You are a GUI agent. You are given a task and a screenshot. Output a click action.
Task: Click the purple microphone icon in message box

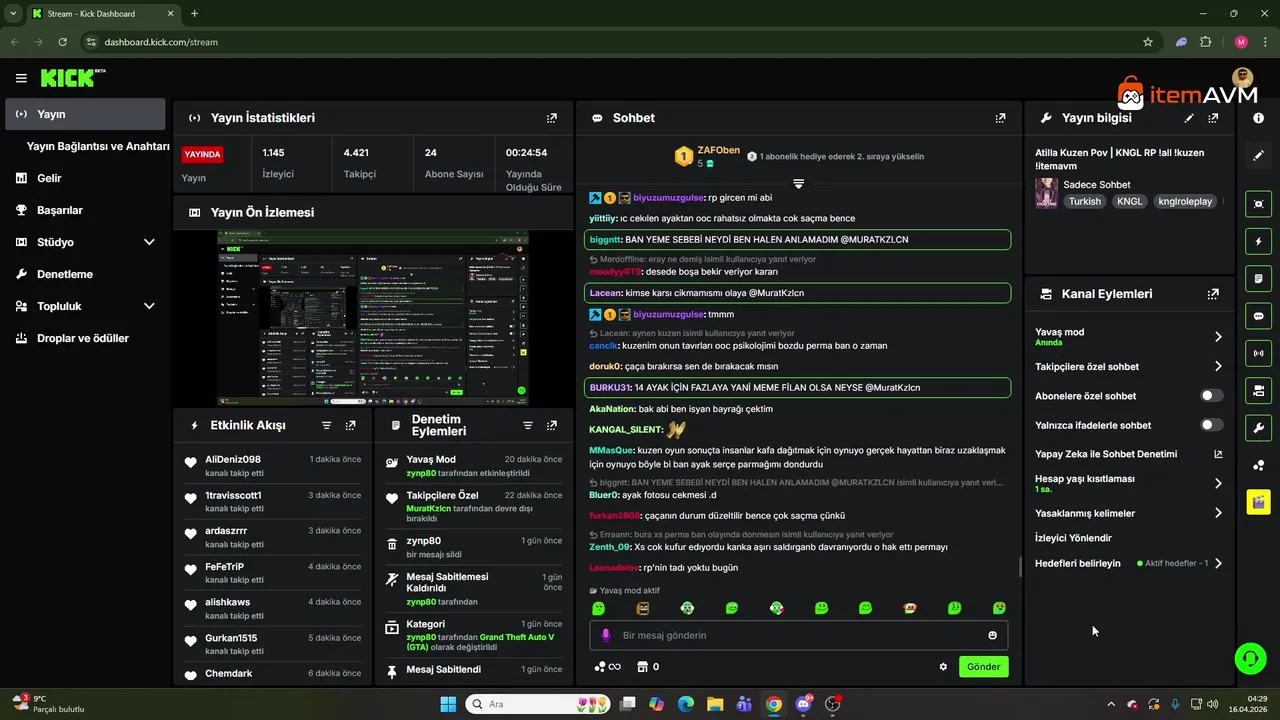(x=605, y=635)
